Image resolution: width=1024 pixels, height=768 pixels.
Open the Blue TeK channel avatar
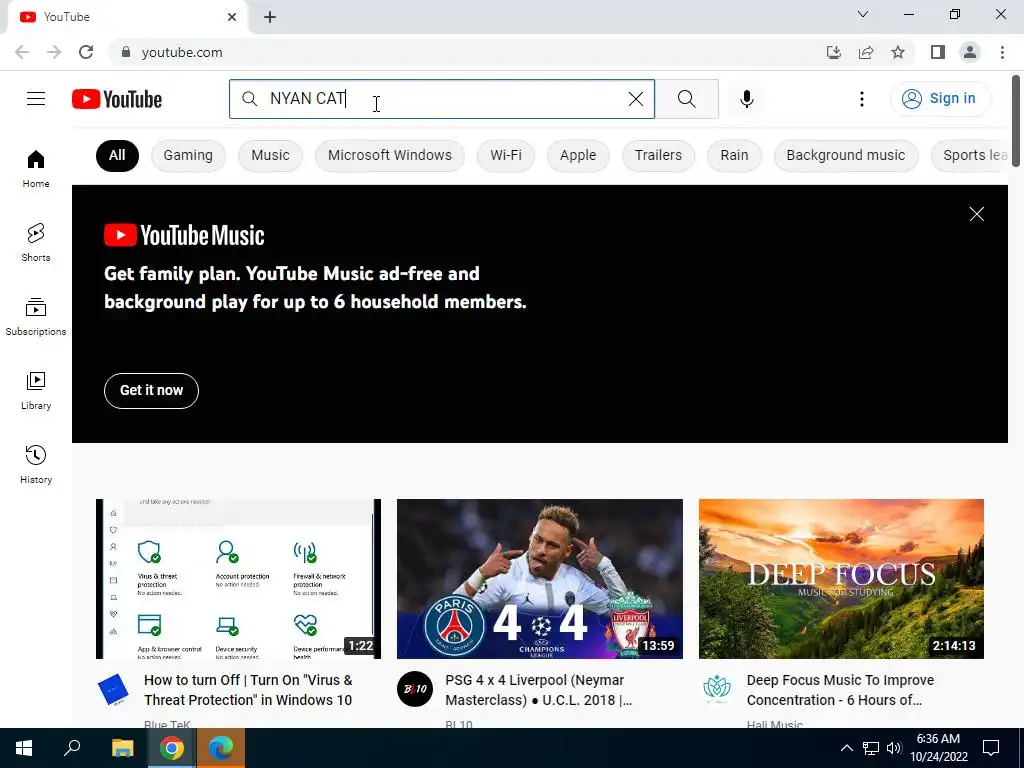point(114,690)
